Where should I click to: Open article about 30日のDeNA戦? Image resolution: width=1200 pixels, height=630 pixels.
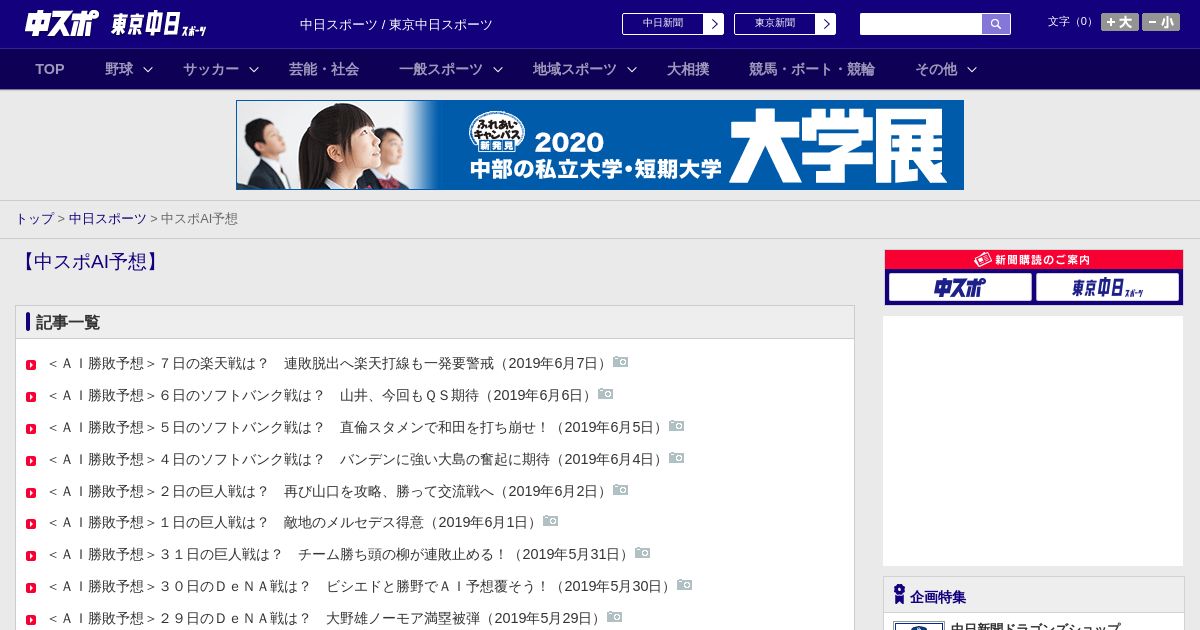coord(361,586)
